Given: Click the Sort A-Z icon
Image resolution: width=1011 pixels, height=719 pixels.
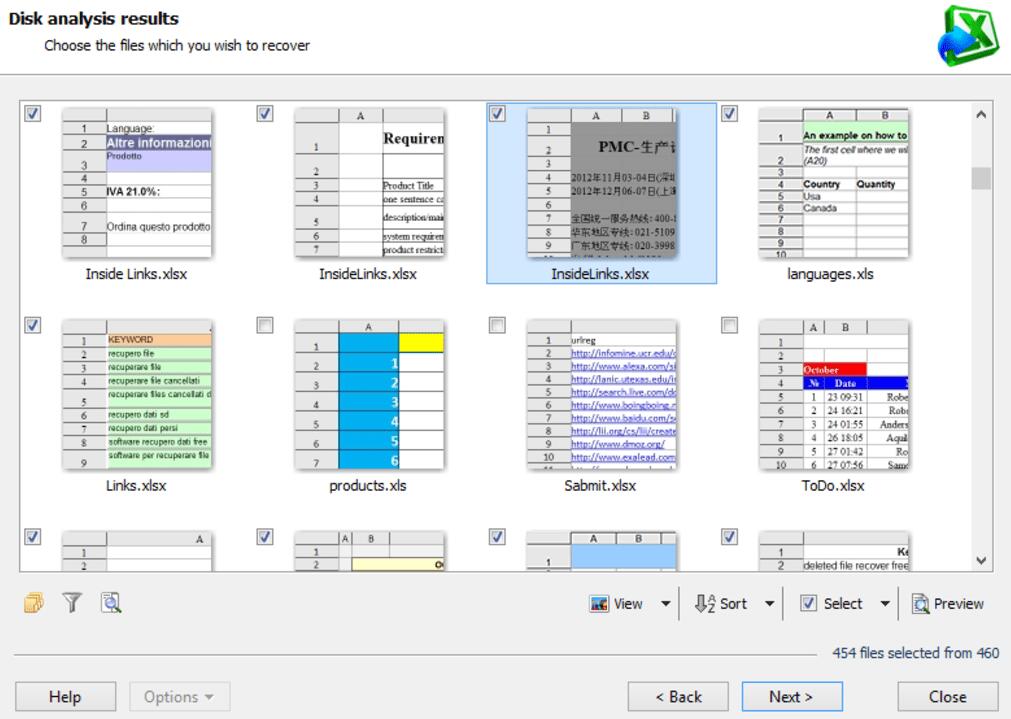Looking at the screenshot, I should (x=705, y=604).
